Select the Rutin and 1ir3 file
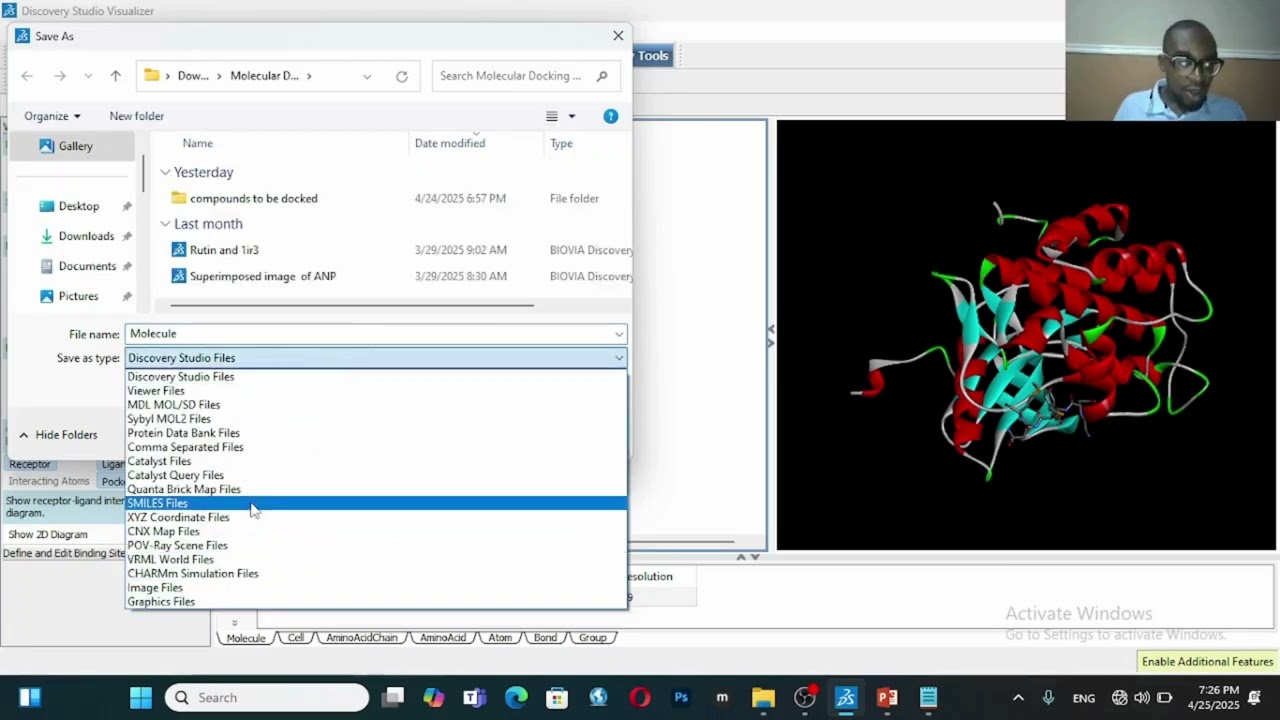This screenshot has width=1280, height=720. tap(224, 250)
